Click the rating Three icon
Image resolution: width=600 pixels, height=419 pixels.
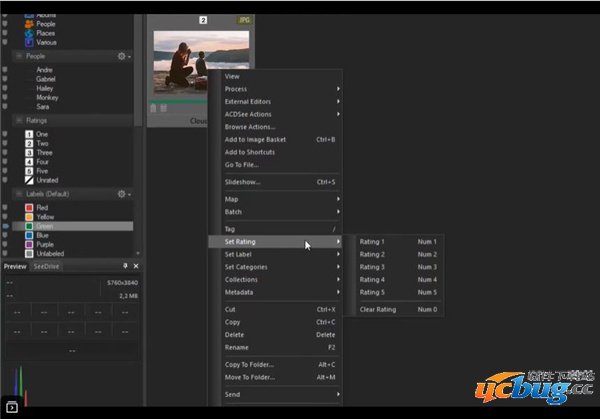point(29,153)
